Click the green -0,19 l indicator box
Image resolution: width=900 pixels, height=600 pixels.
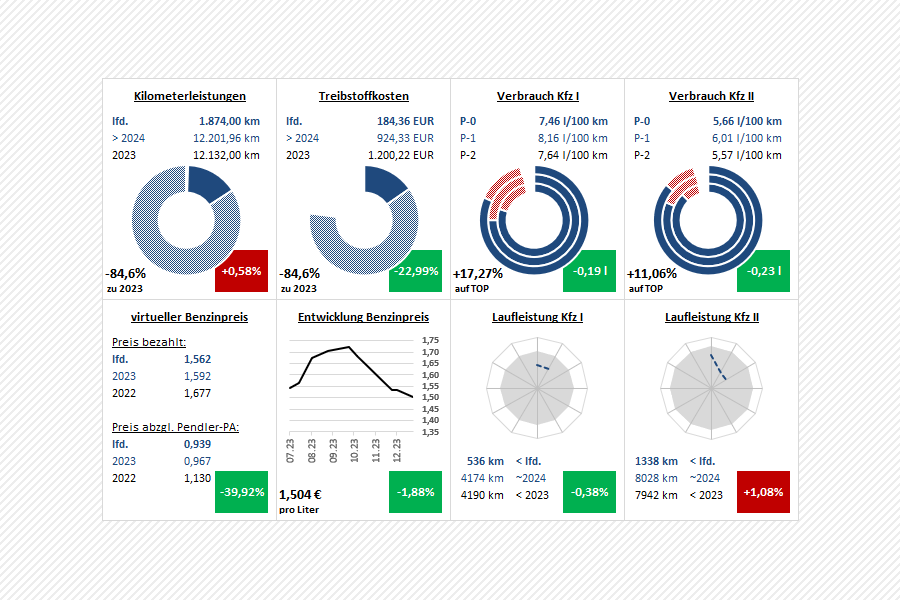click(x=589, y=271)
